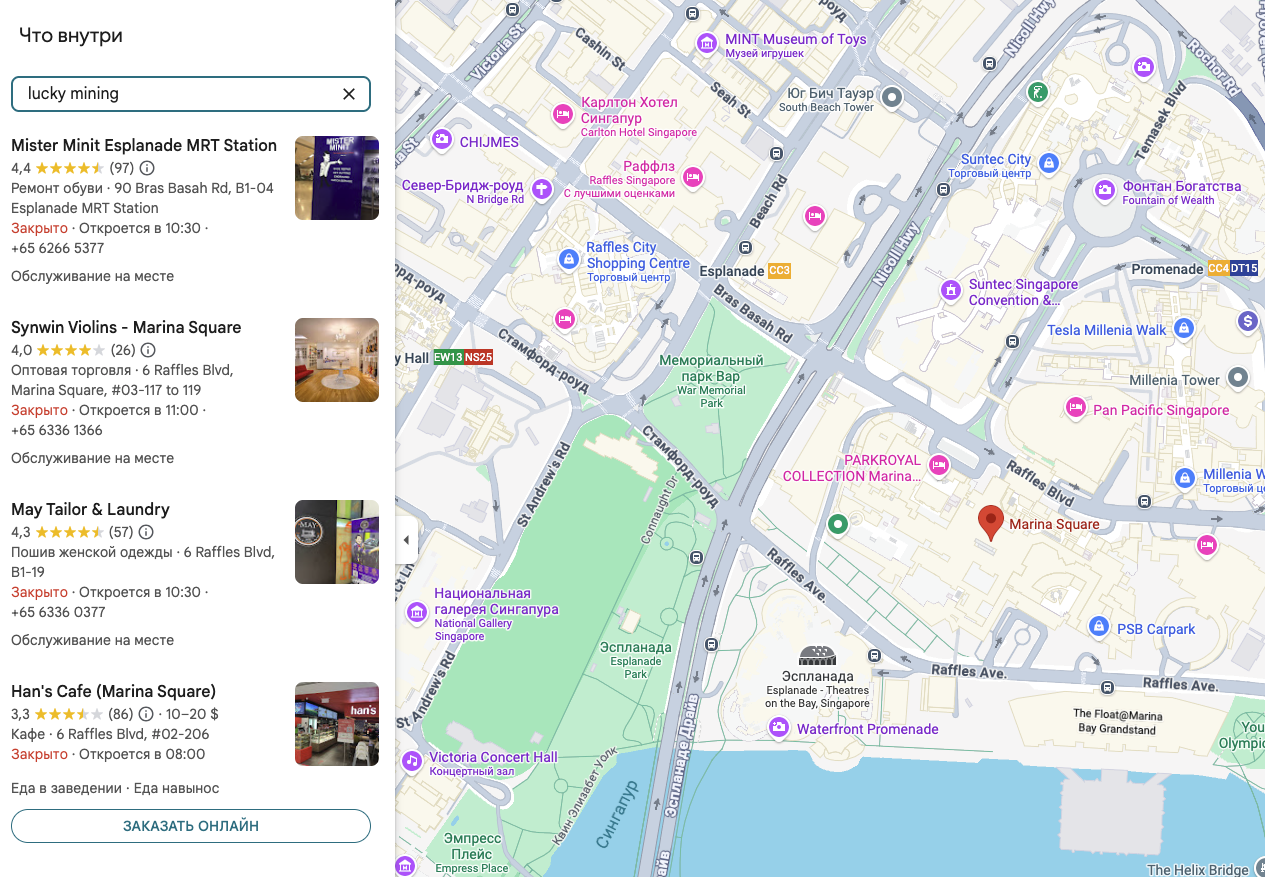Image resolution: width=1265 pixels, height=877 pixels.
Task: Select Raffles City Shopping Centre marker
Action: tap(569, 259)
